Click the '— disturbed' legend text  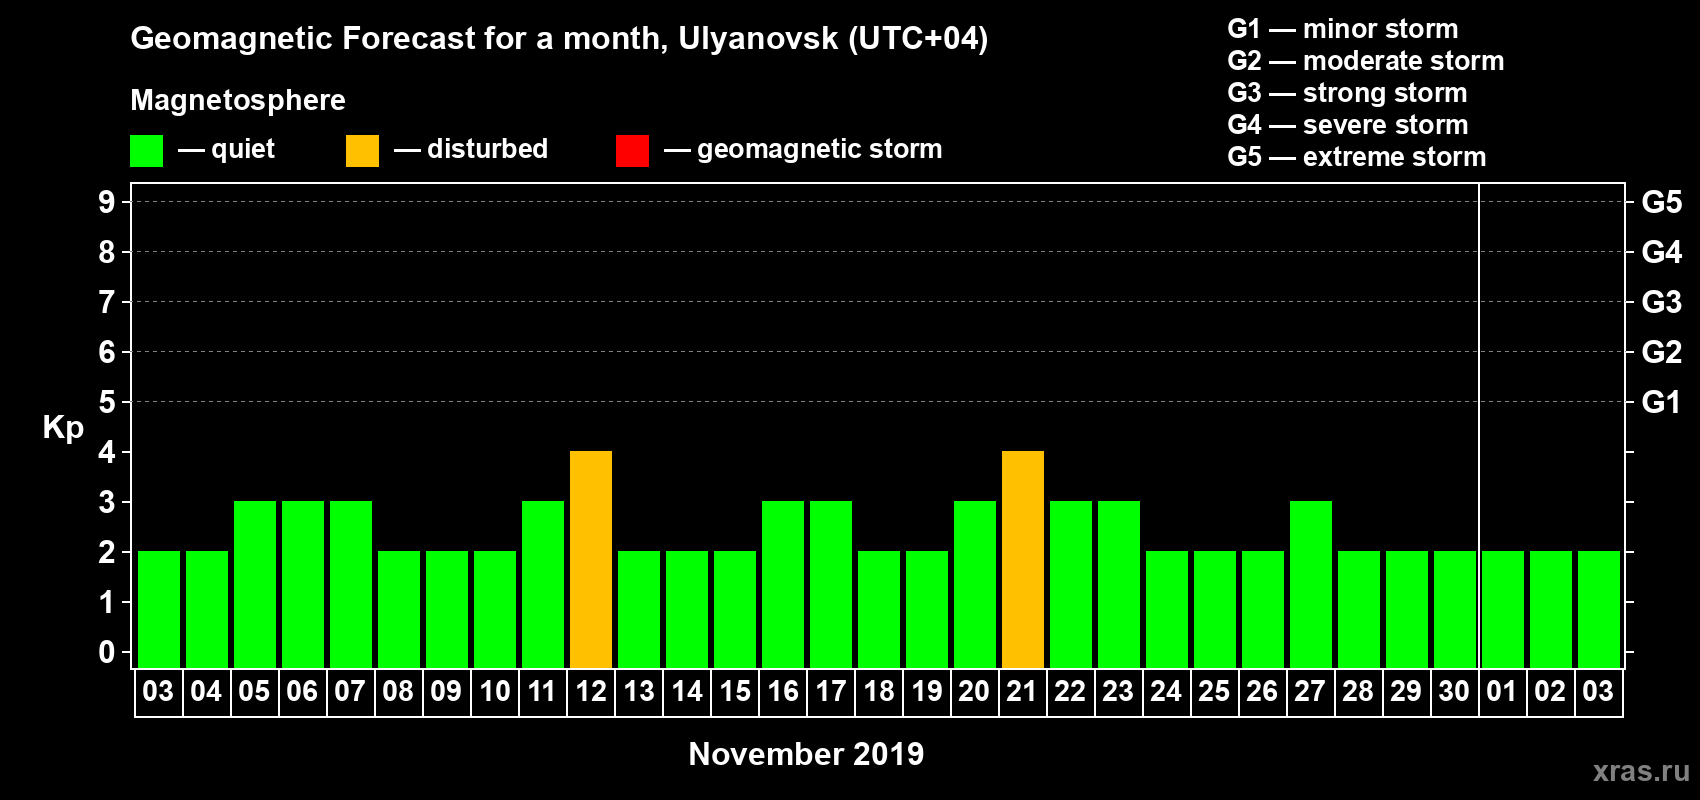[x=471, y=149]
